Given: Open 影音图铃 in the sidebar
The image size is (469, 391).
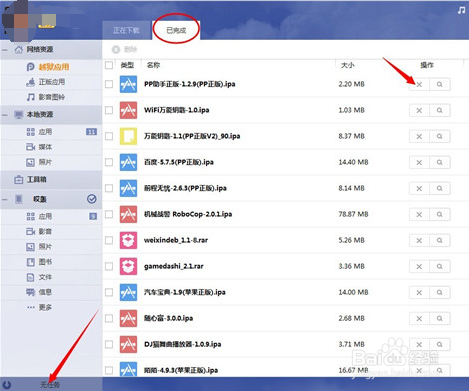Looking at the screenshot, I should coord(46,97).
